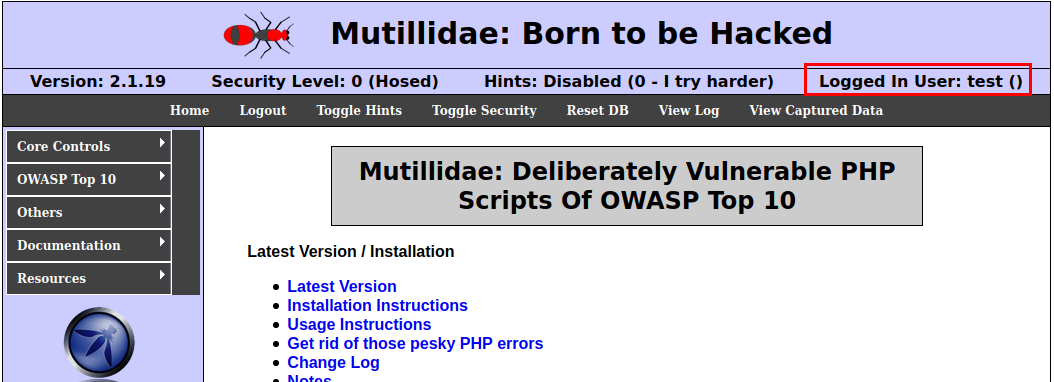Click Logout in the top menu
Viewport: 1054px width, 382px height.
click(263, 110)
